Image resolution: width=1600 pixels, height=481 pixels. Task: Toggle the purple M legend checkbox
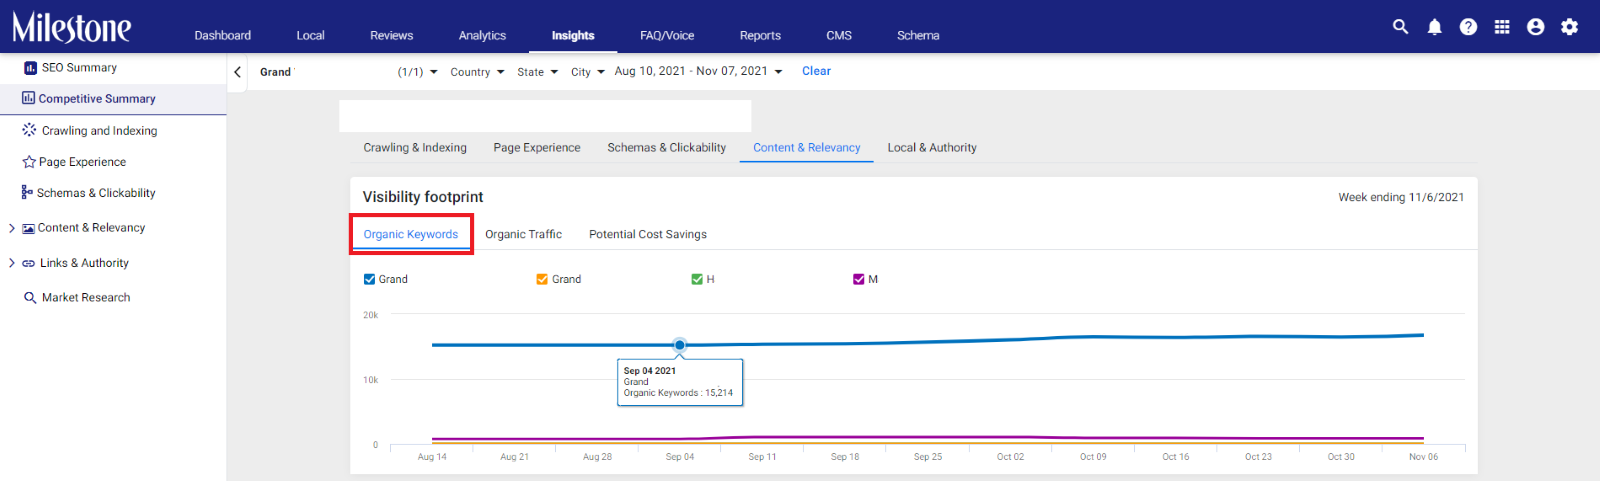click(859, 279)
